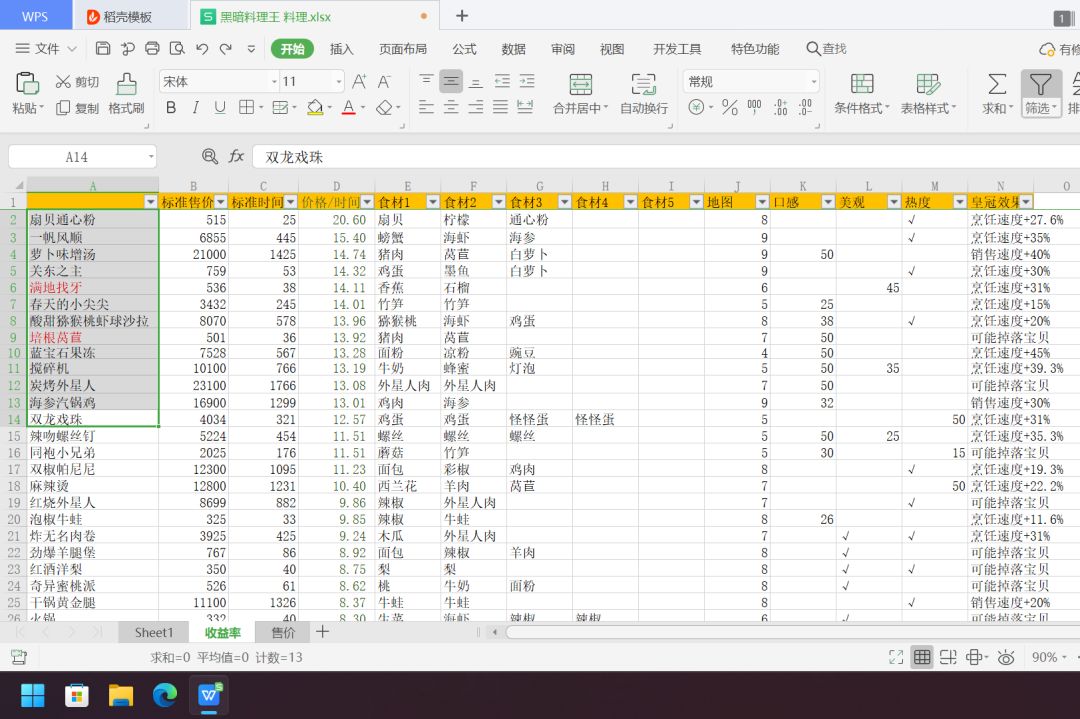Expand the 标准售价 column filter dropdown

[x=220, y=202]
